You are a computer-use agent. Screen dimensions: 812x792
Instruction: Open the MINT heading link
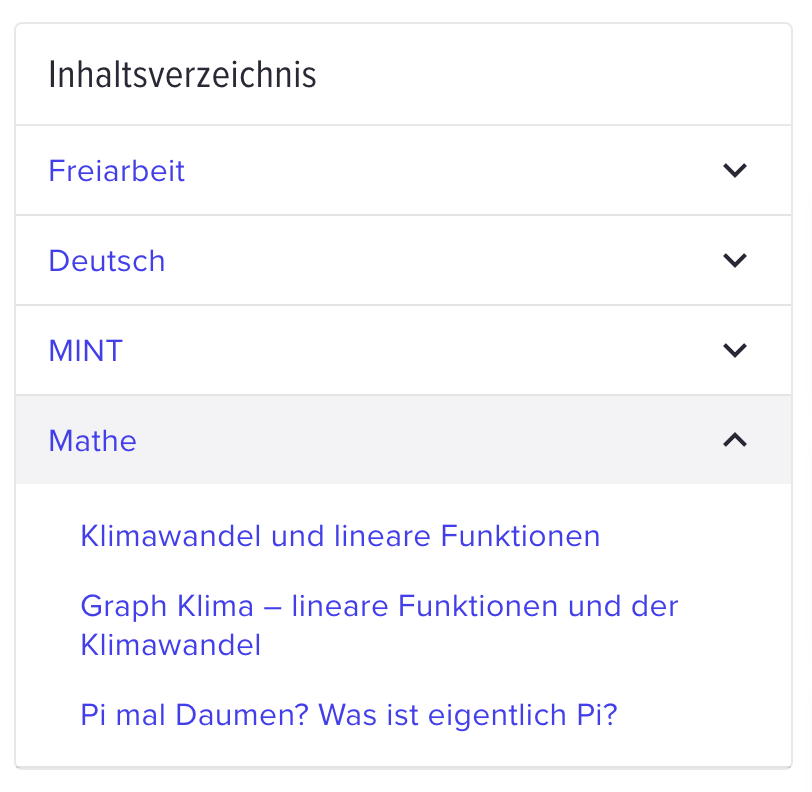pyautogui.click(x=85, y=350)
